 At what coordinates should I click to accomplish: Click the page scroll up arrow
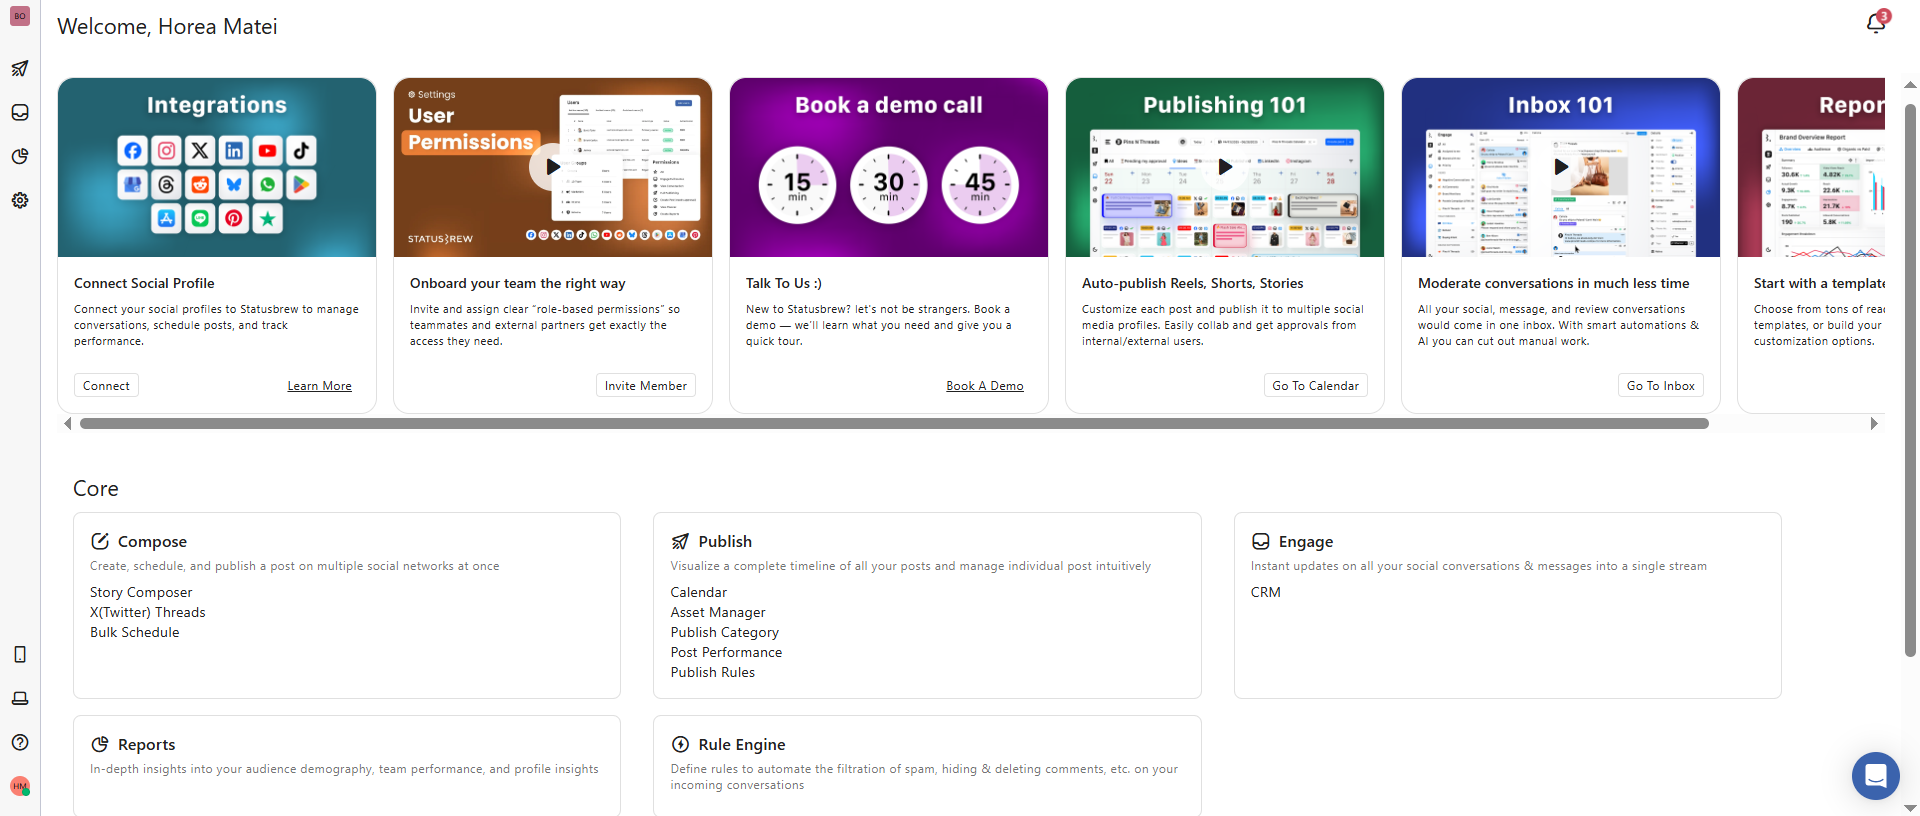click(1910, 85)
